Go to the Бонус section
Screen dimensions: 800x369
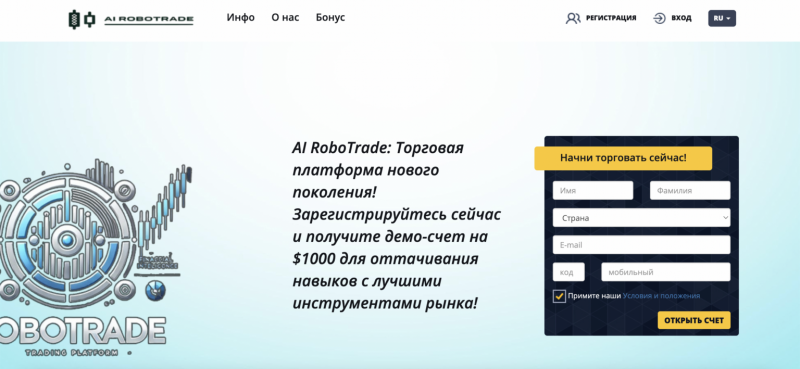tap(330, 17)
